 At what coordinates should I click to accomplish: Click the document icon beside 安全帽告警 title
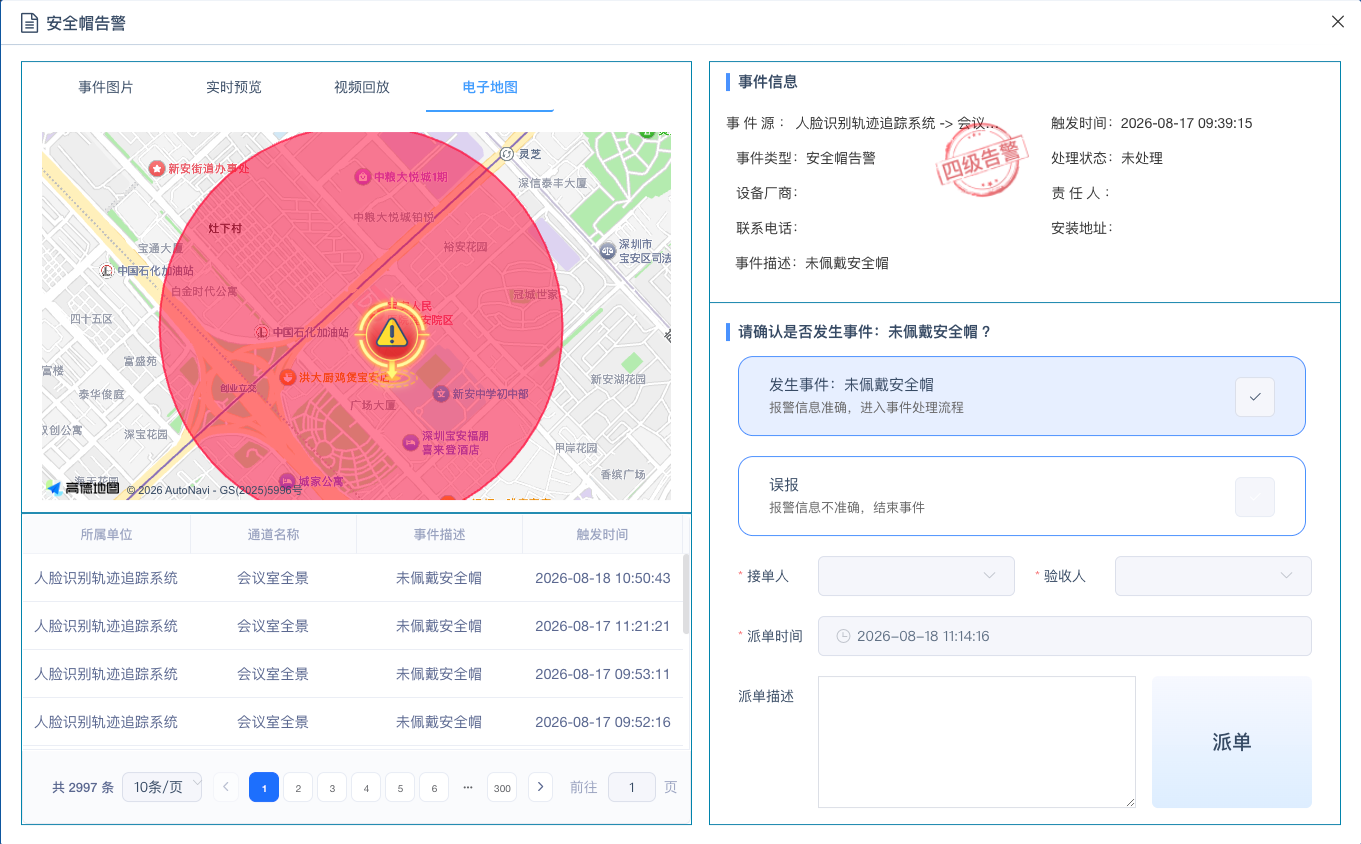(x=30, y=23)
